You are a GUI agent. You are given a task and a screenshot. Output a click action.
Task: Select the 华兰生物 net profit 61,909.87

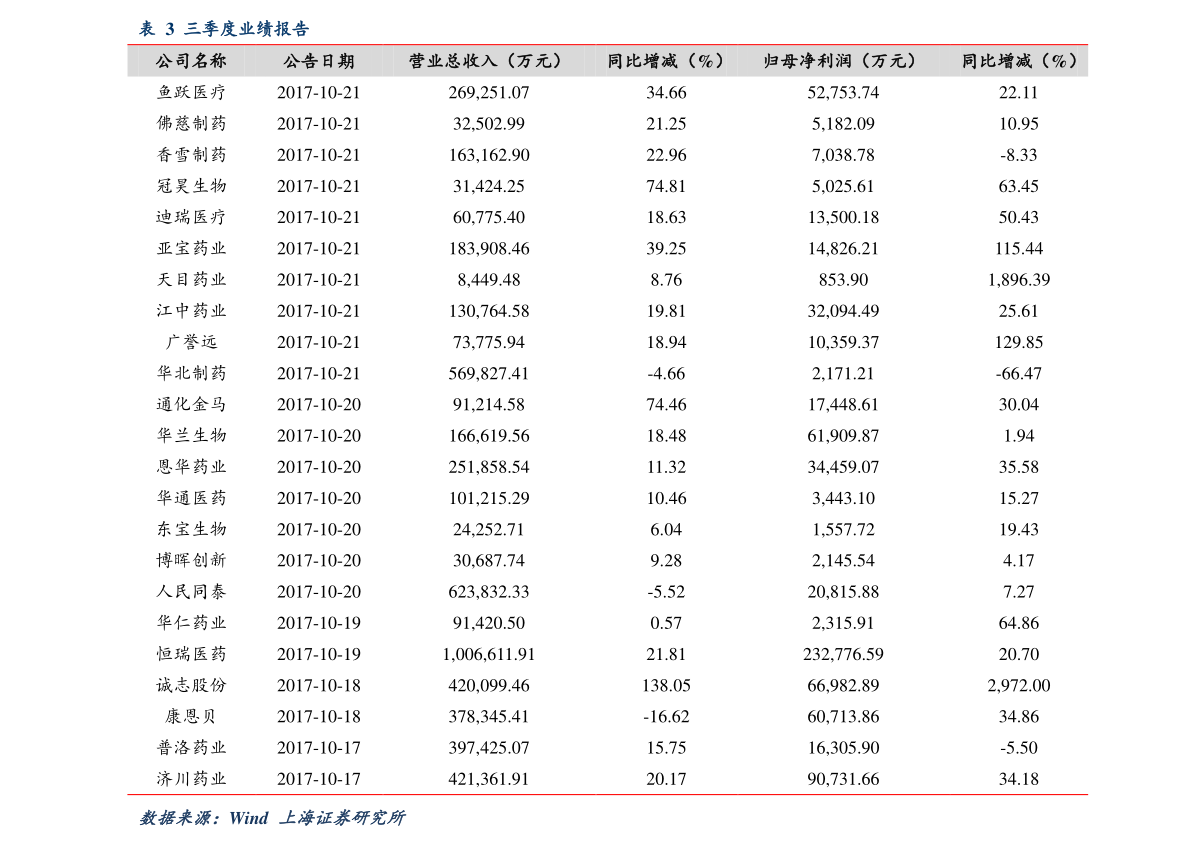coord(843,436)
